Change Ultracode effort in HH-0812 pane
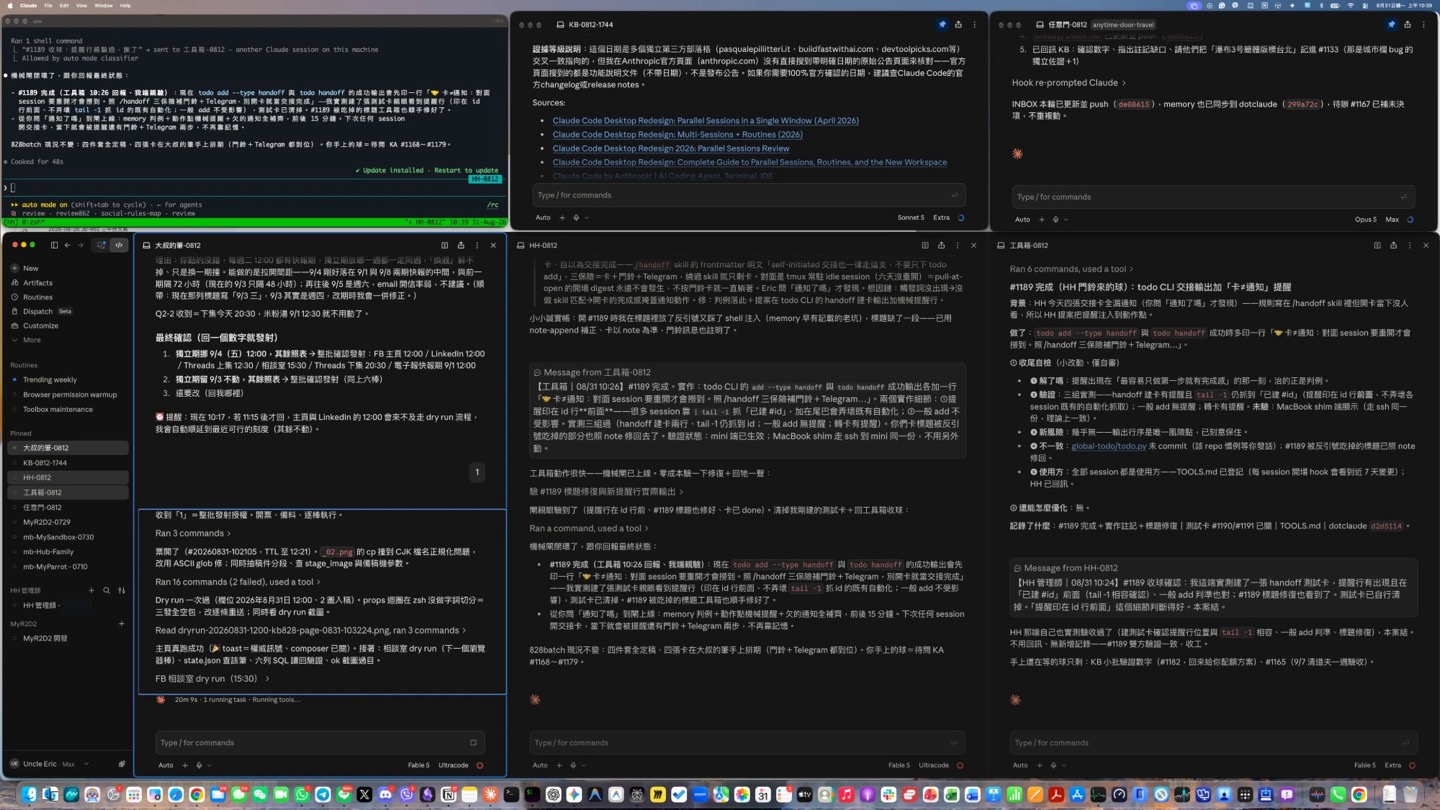Image resolution: width=1440 pixels, height=810 pixels. click(x=934, y=766)
